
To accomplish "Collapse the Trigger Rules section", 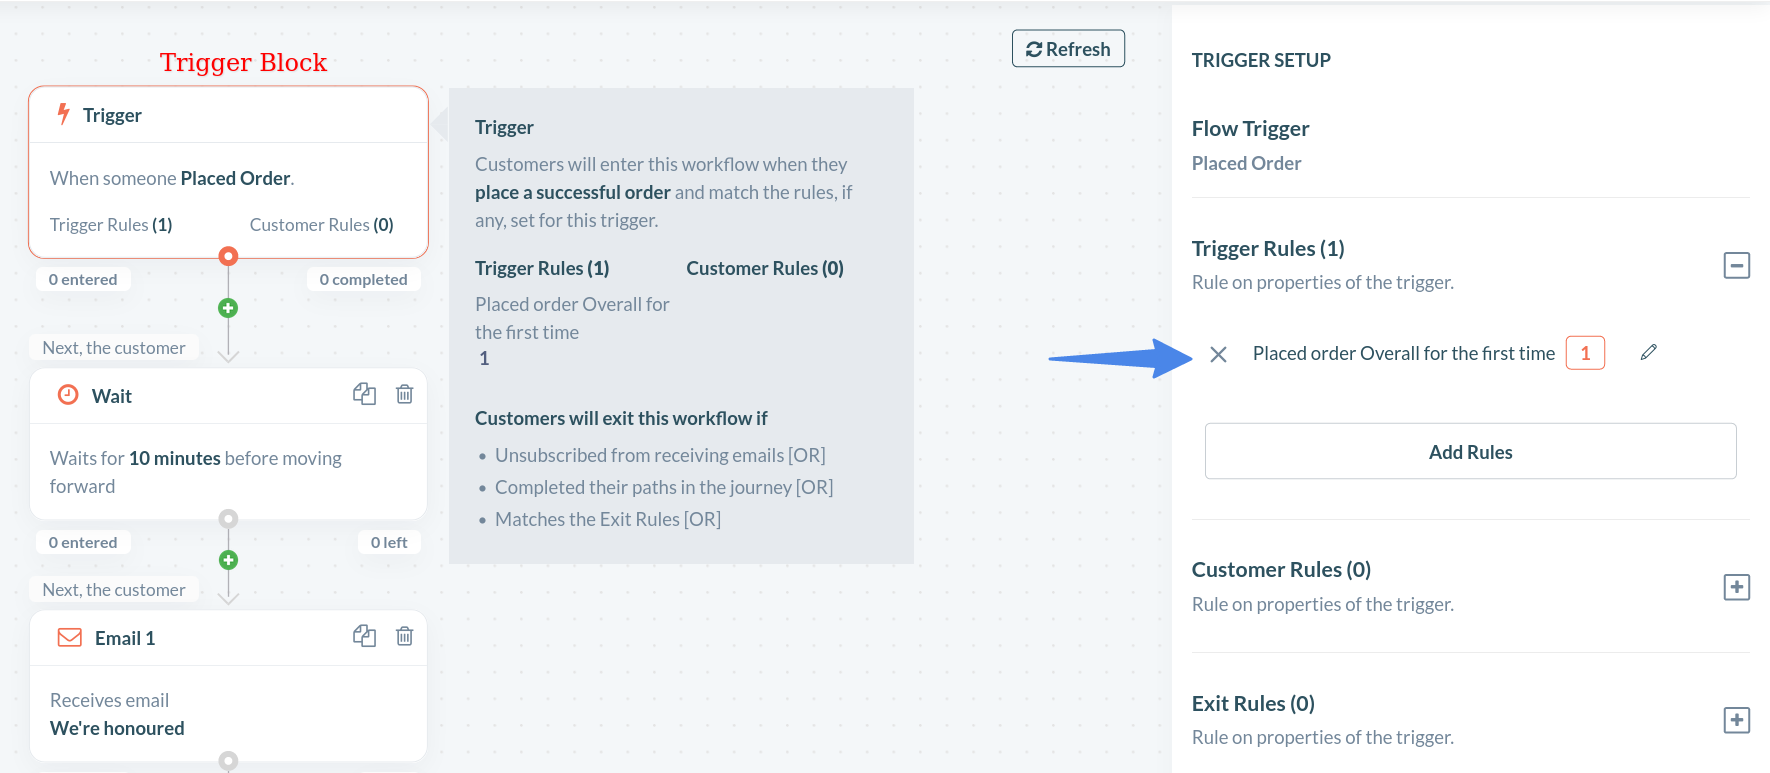I will (1736, 265).
